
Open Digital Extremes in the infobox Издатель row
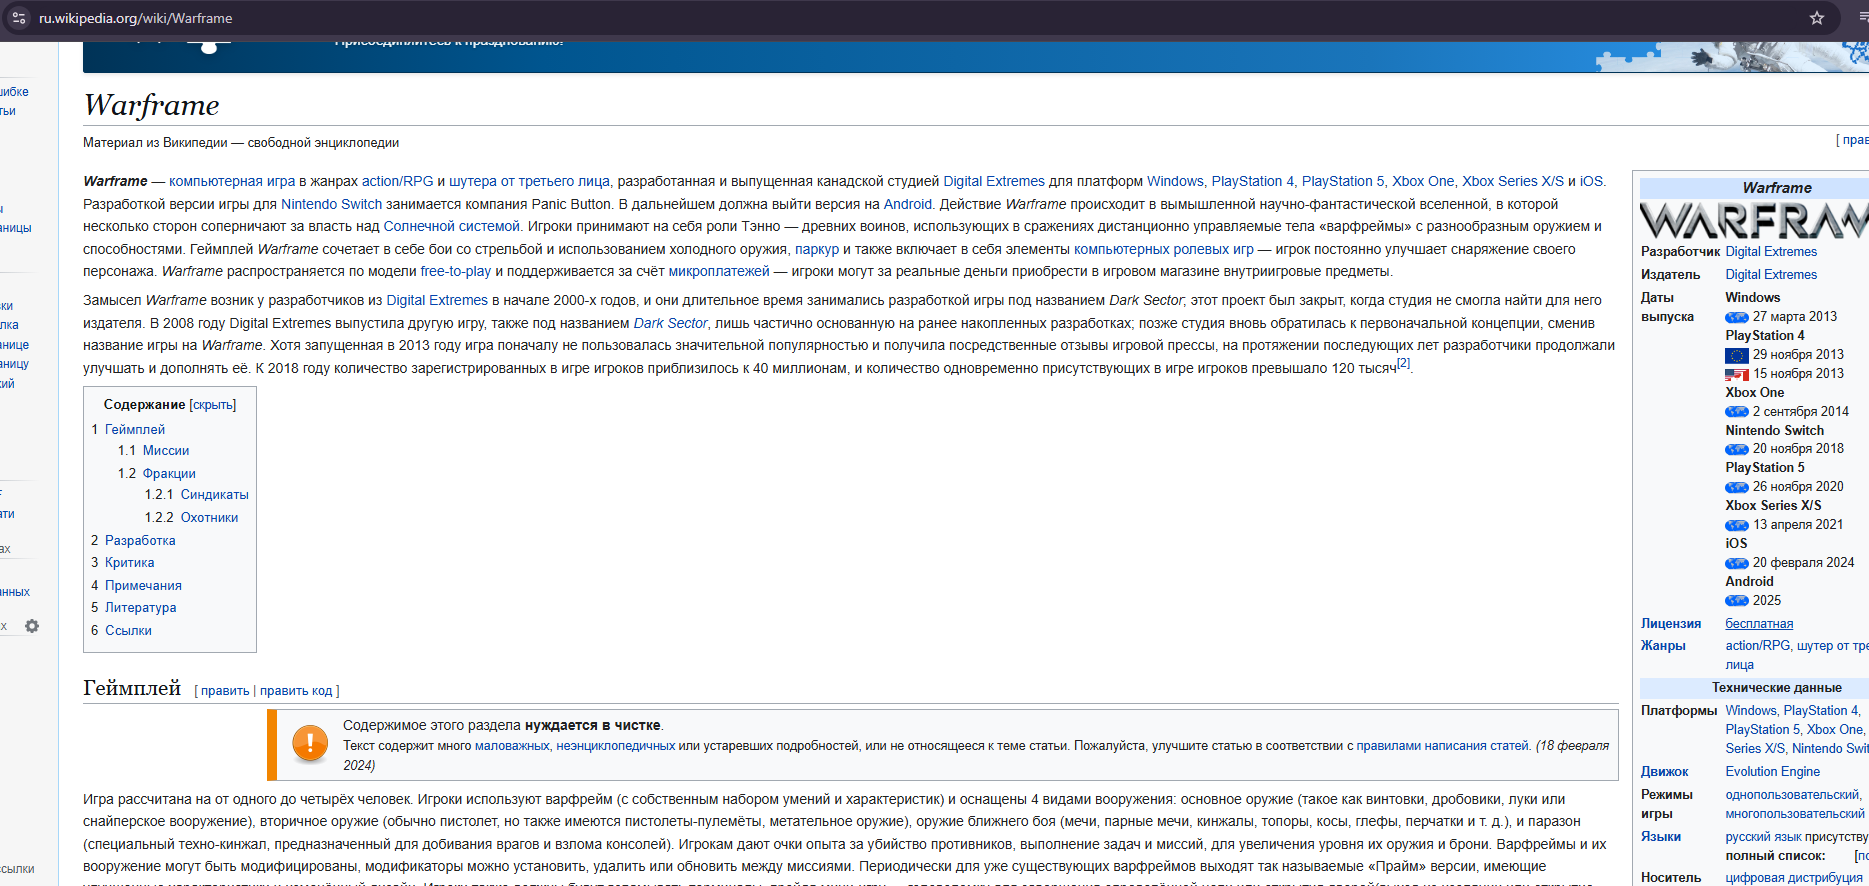pos(1771,275)
